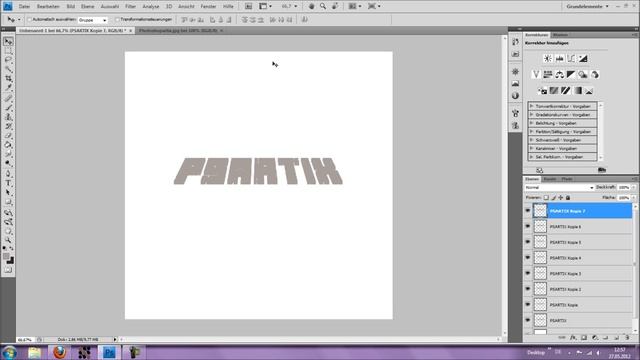Switch to the Masken panel tab
Screen dimensions: 640x360
click(560, 35)
